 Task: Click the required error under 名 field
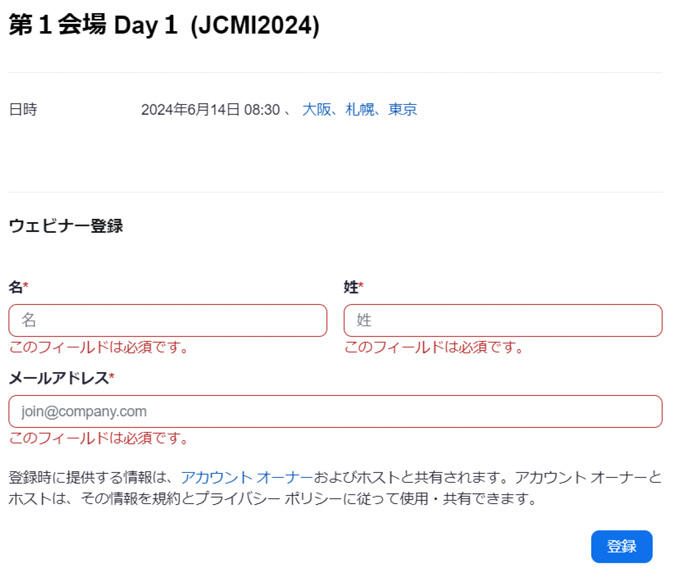click(99, 348)
